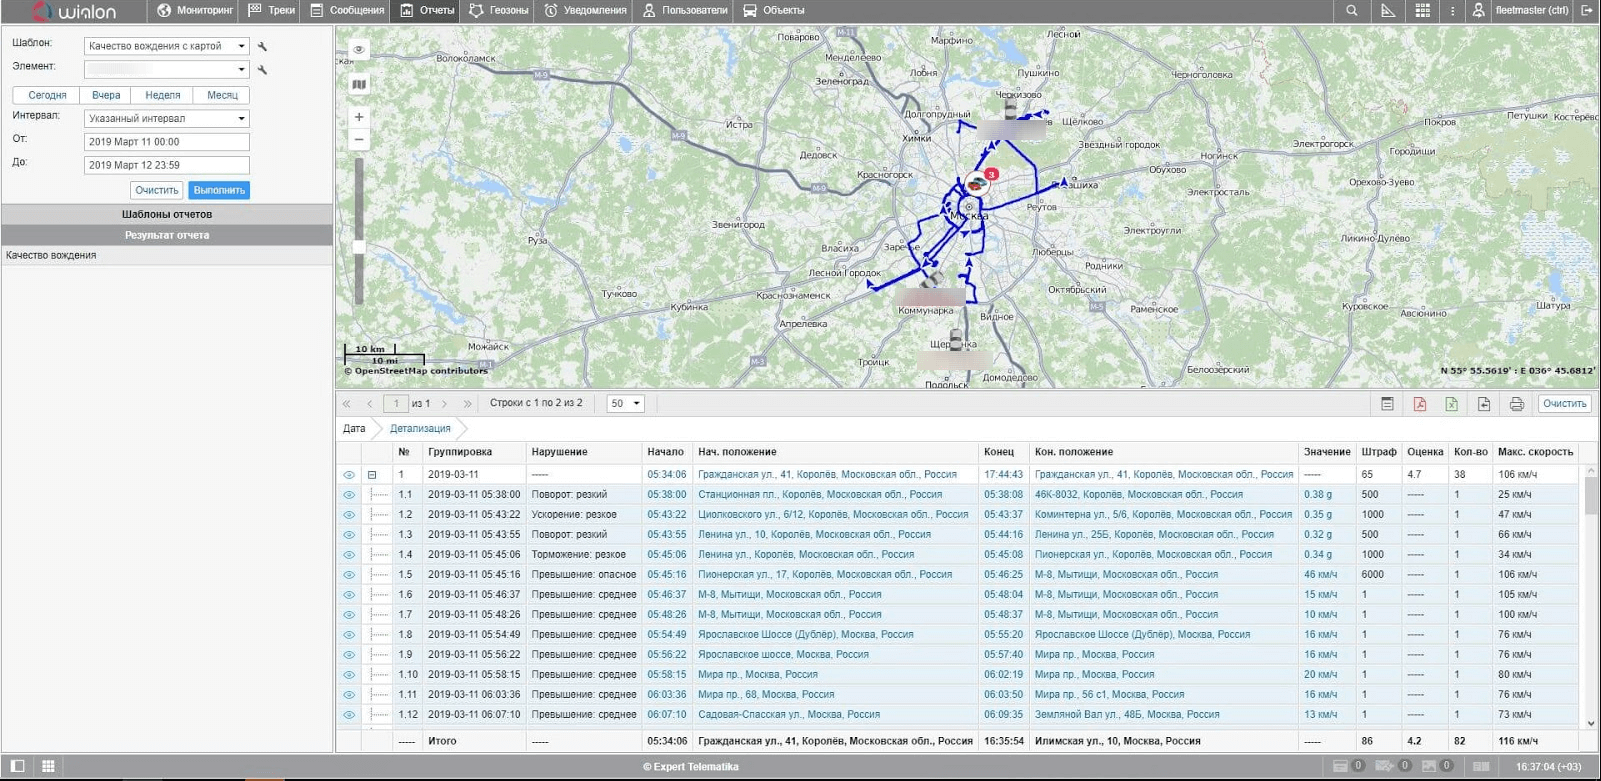Click the От date input field
1601x781 pixels.
click(166, 142)
